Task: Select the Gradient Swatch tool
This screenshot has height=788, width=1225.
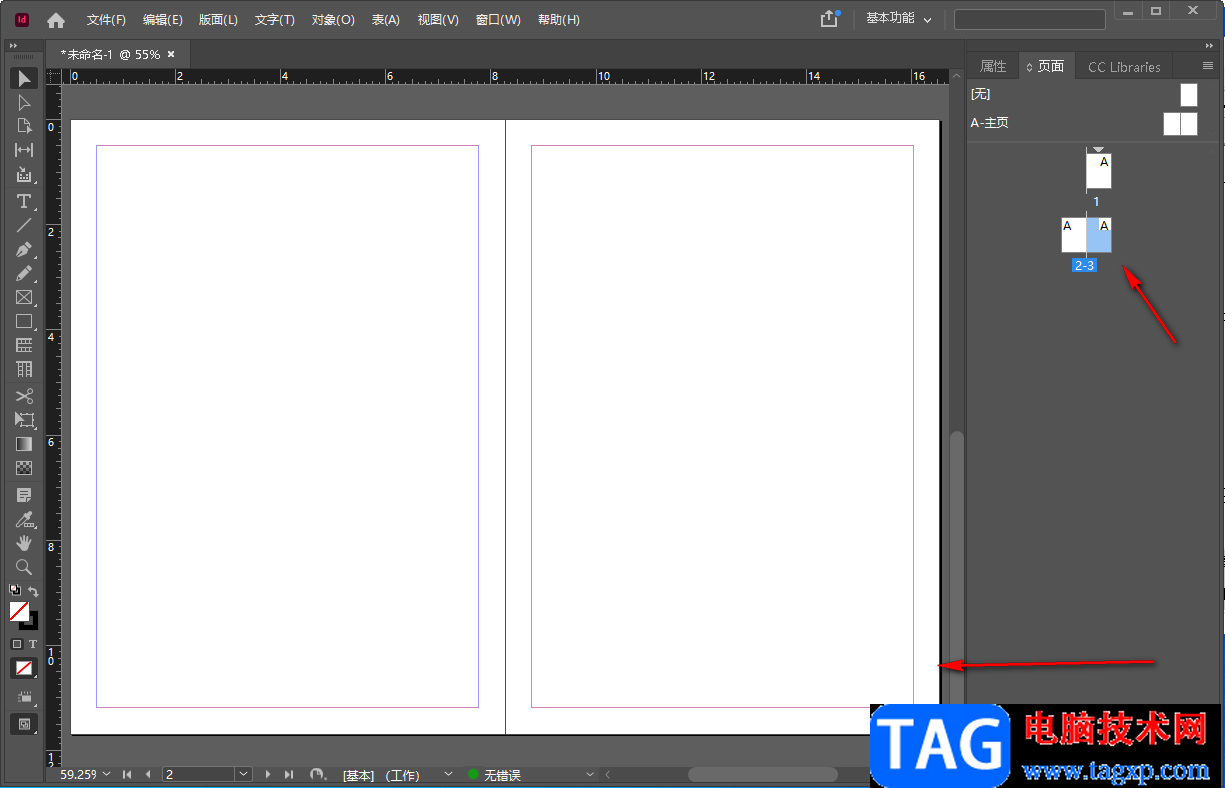Action: [24, 444]
